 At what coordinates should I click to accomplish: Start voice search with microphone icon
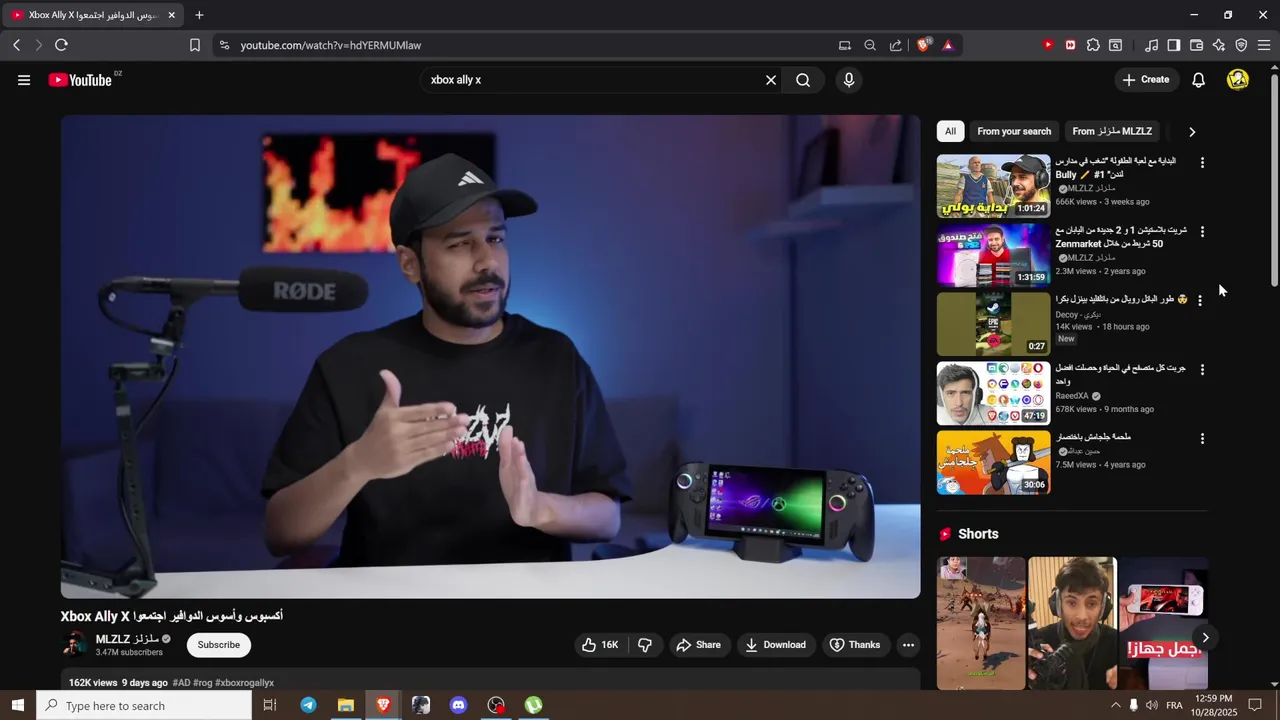[x=849, y=80]
